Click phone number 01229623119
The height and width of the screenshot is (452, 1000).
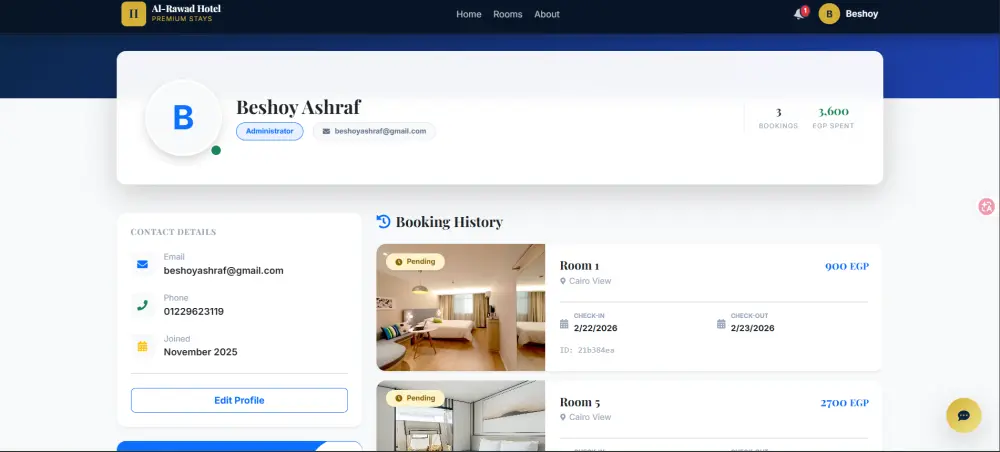194,312
